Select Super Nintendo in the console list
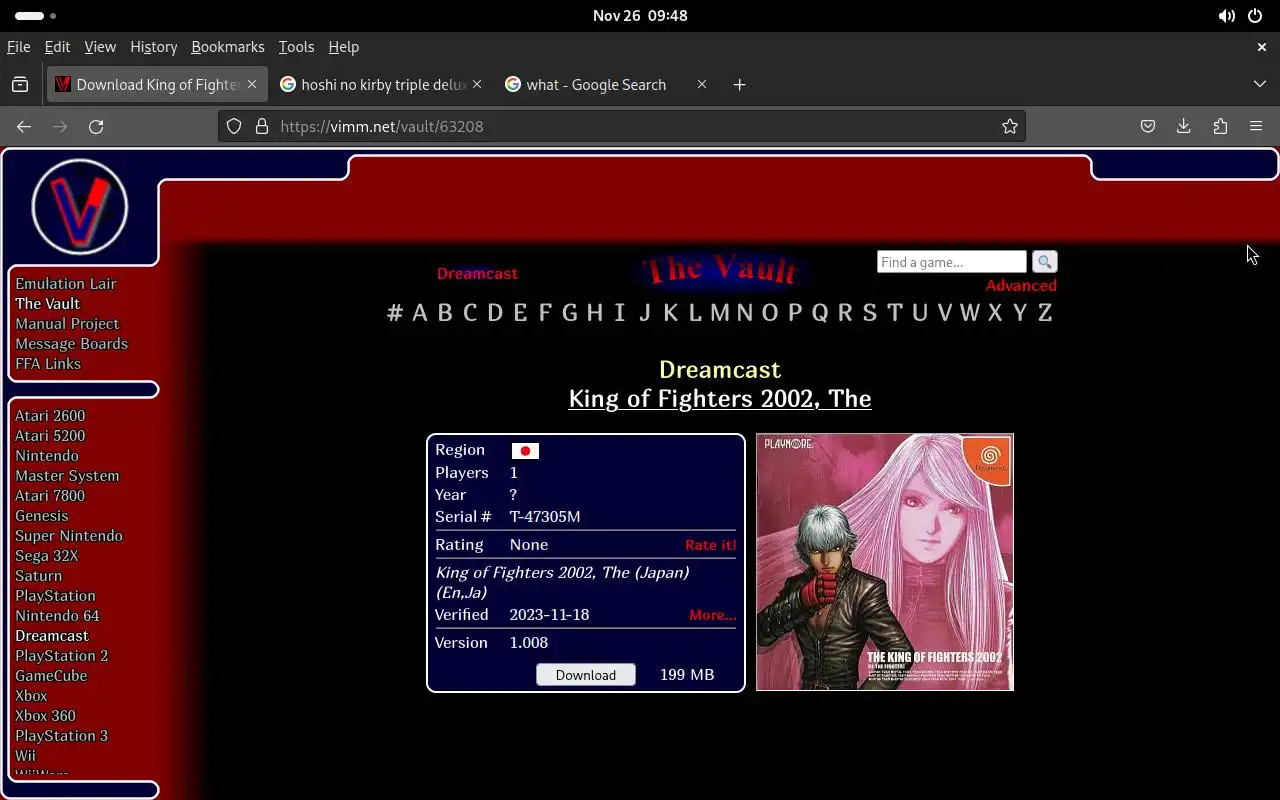1280x800 pixels. pos(69,536)
